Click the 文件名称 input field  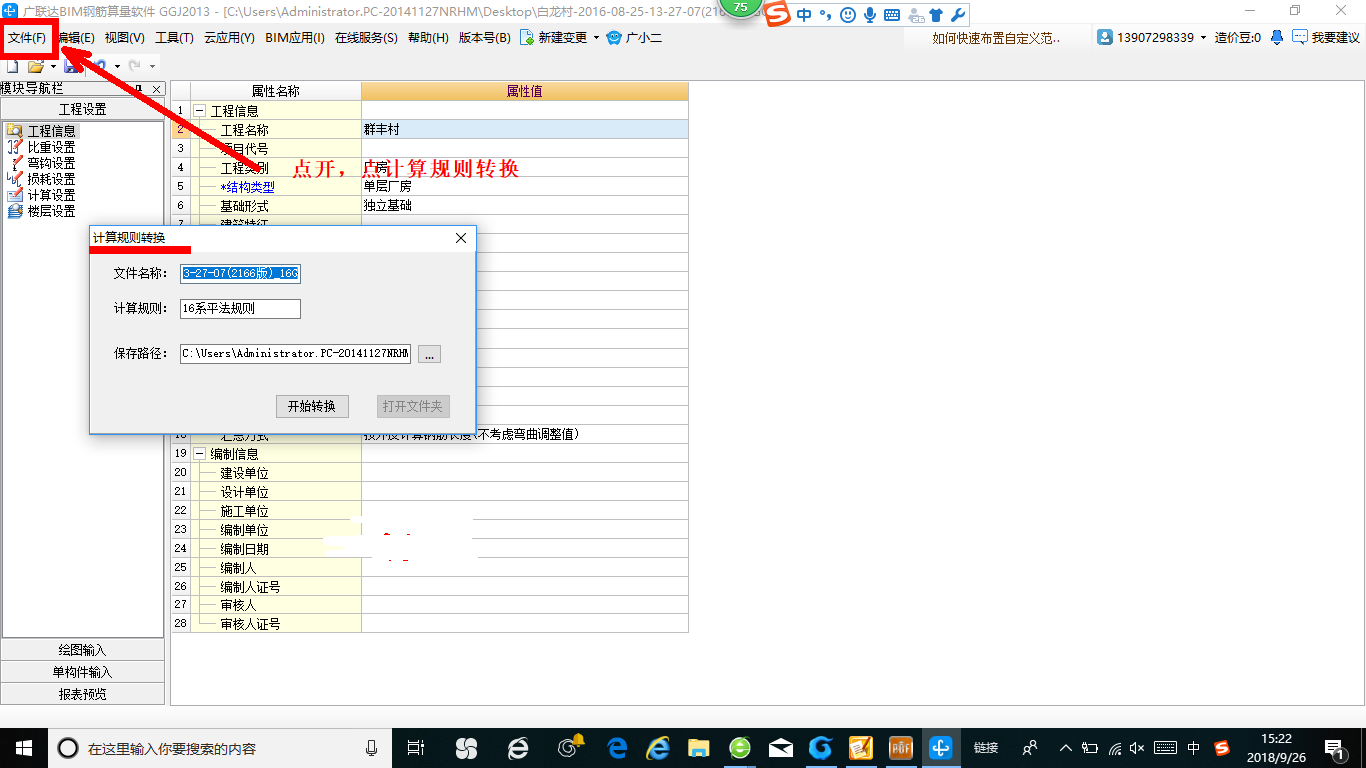pyautogui.click(x=240, y=274)
